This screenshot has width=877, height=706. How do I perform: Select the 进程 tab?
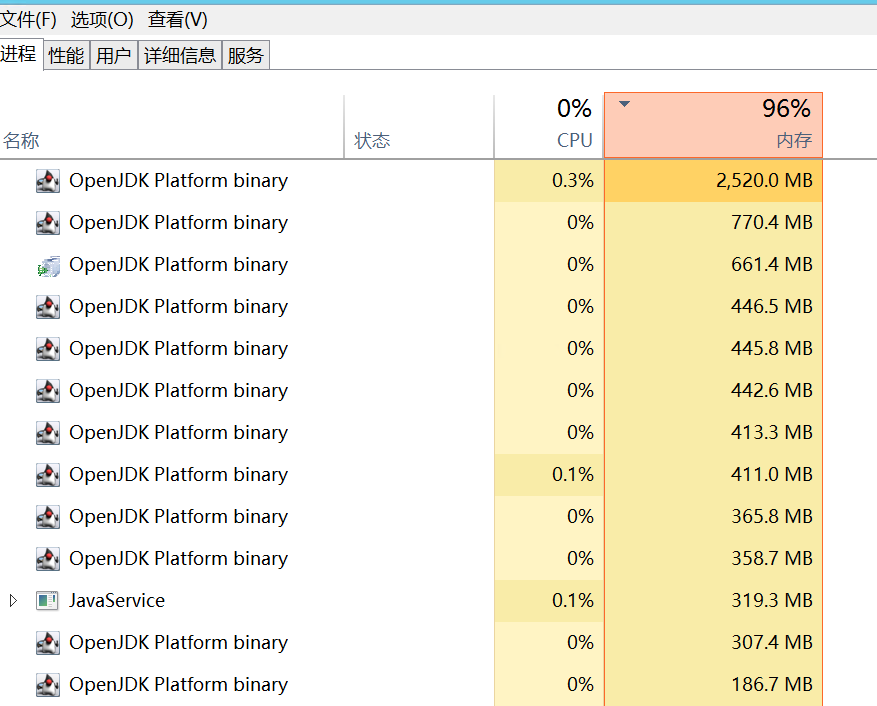20,54
